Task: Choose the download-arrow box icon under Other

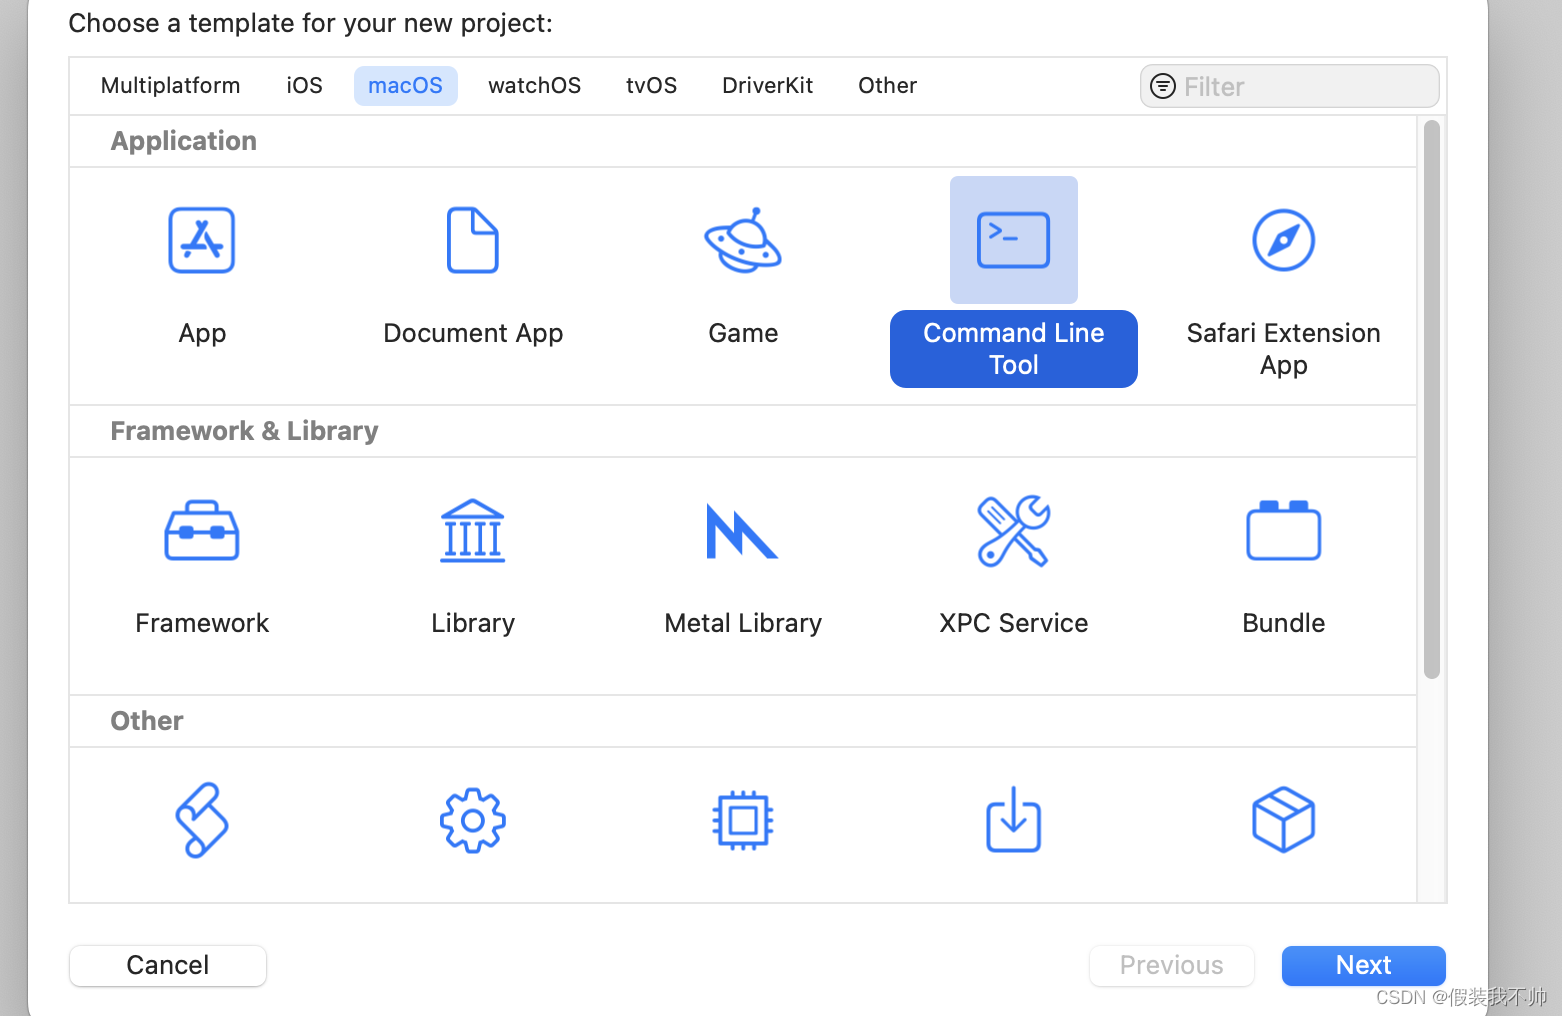Action: 1014,820
